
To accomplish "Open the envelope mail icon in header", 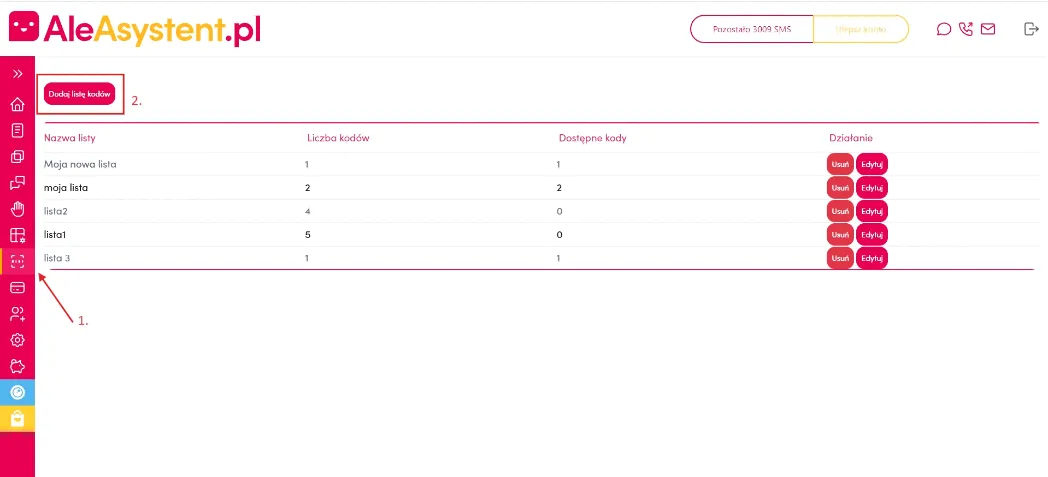I will coord(988,29).
